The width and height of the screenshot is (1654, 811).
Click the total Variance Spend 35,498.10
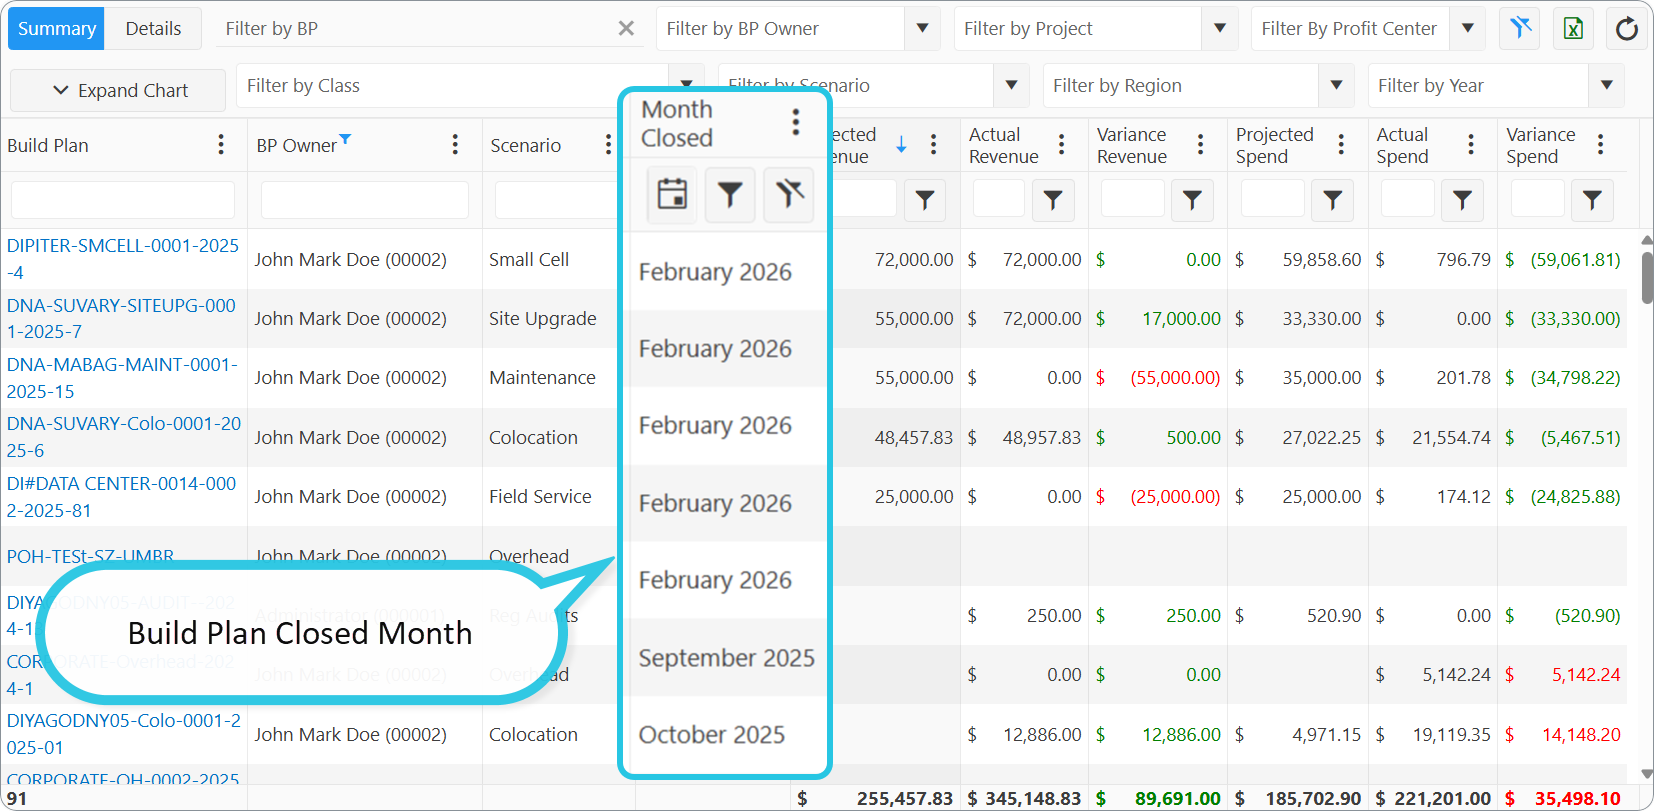click(1577, 798)
